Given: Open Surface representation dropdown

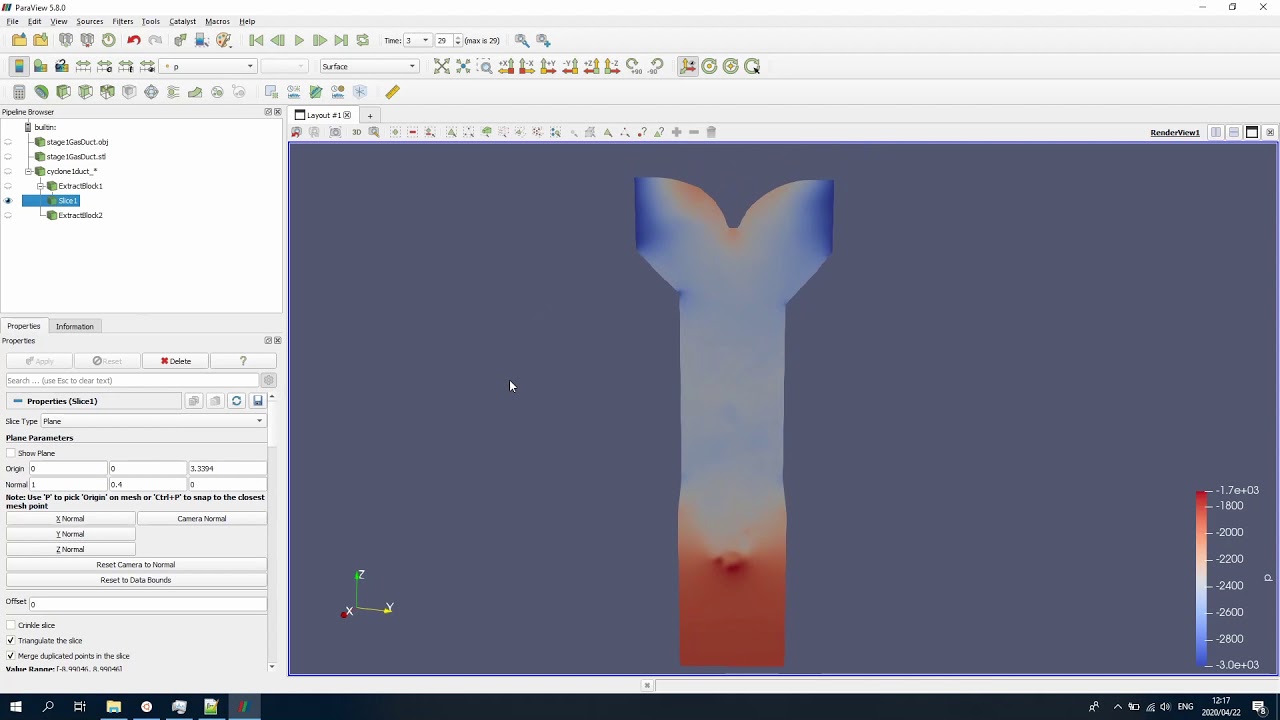Looking at the screenshot, I should click(369, 66).
